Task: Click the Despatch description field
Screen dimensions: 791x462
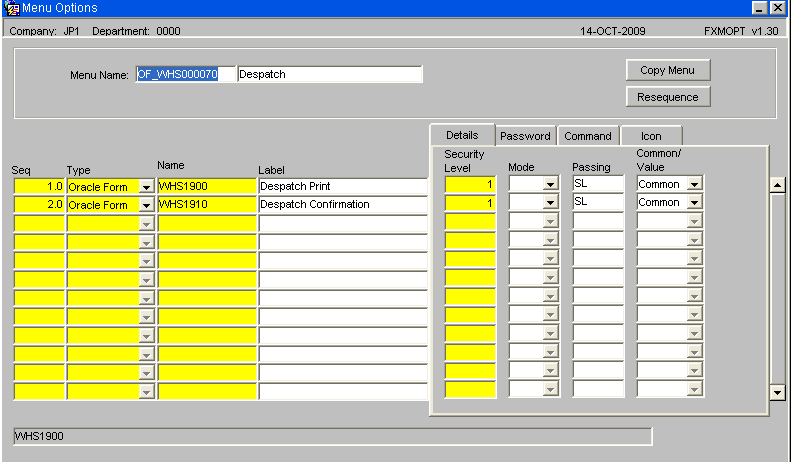Action: (x=329, y=74)
